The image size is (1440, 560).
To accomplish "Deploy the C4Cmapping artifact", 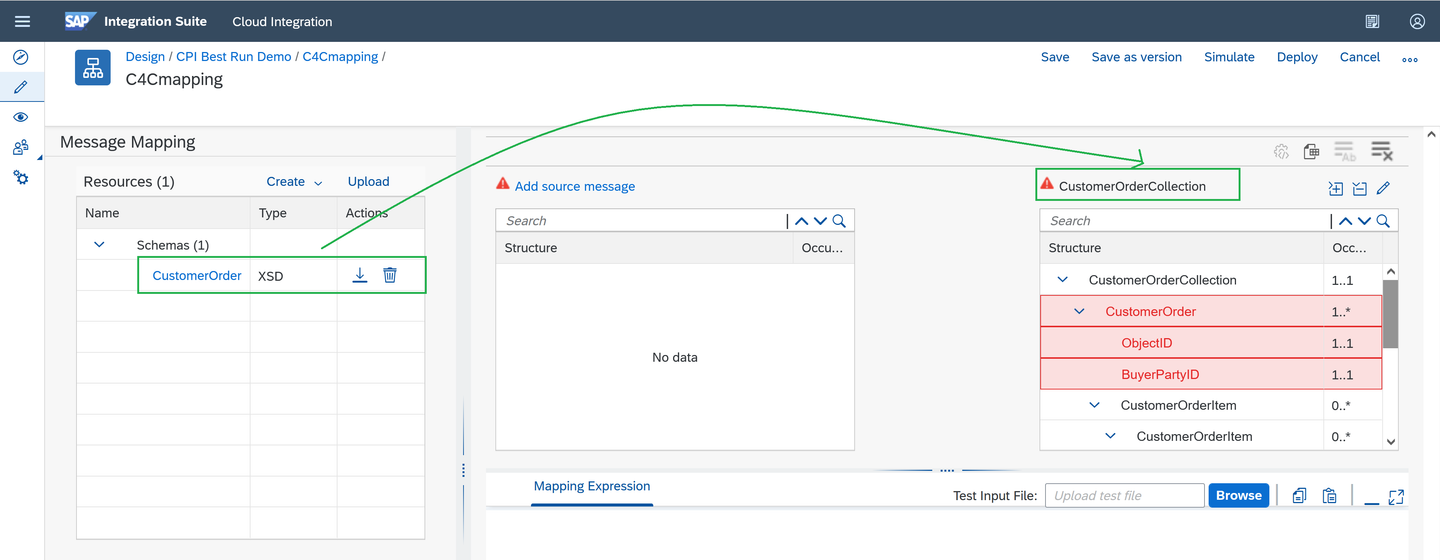I will coord(1297,57).
